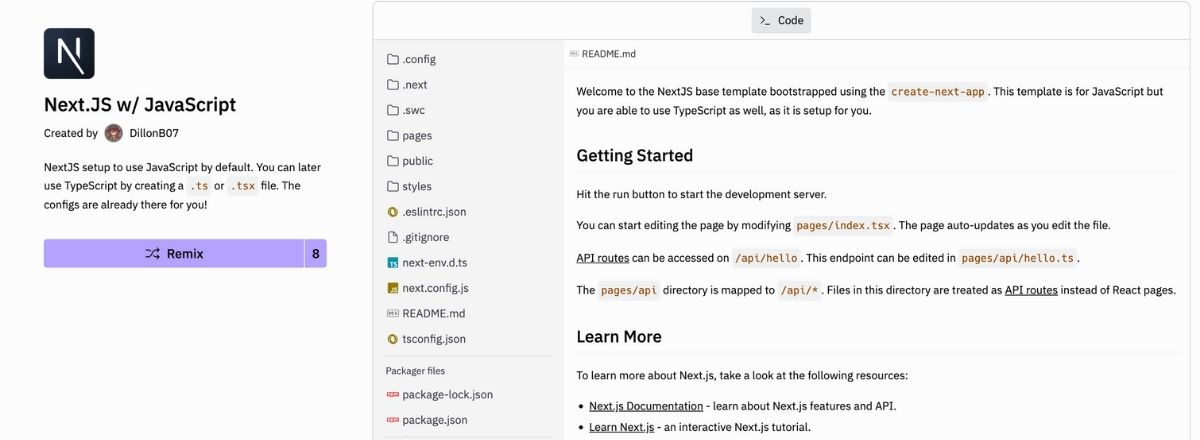Open DillonB07's profile link
Screen dimensions: 1200x440
[x=154, y=133]
